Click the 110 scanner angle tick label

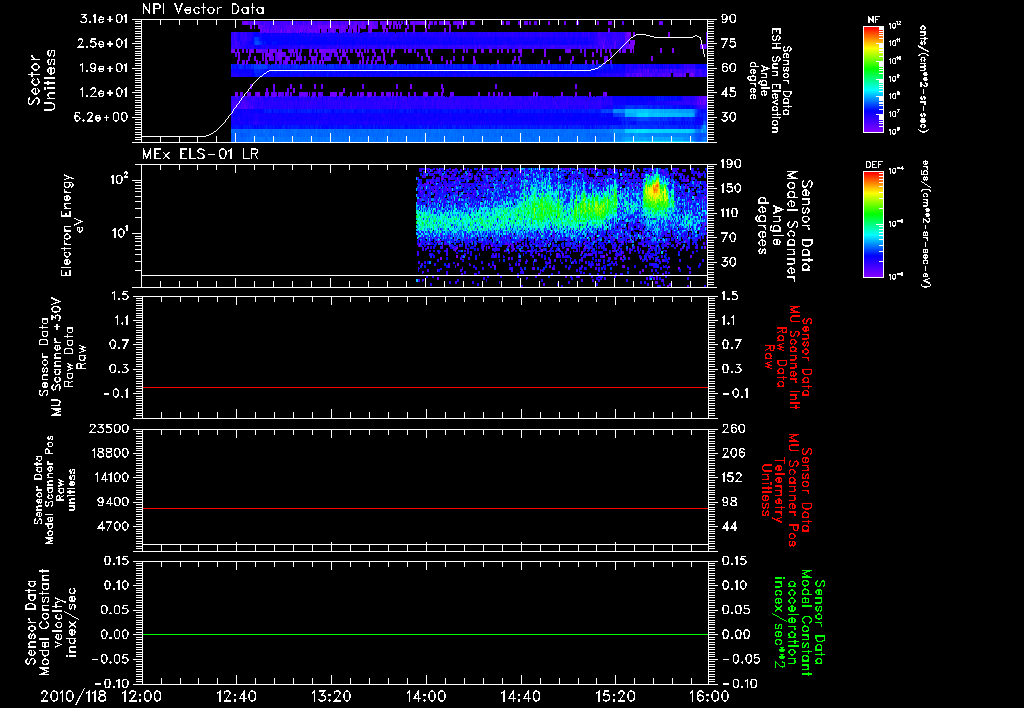point(732,213)
